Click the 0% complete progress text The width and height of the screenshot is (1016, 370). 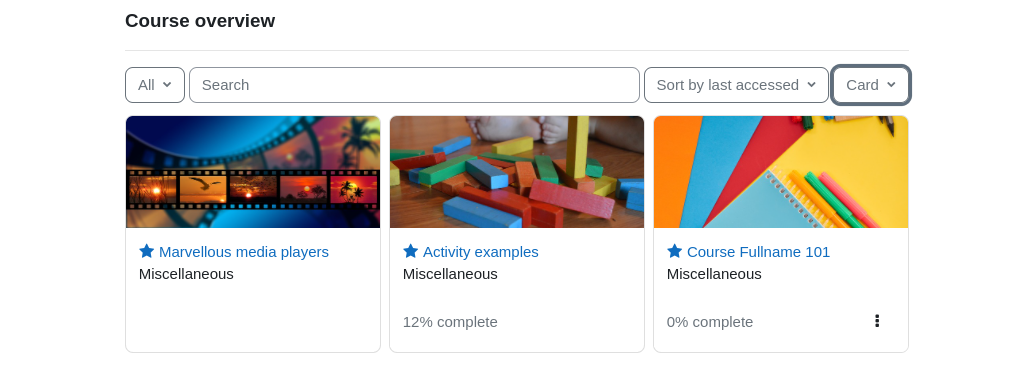pos(710,322)
